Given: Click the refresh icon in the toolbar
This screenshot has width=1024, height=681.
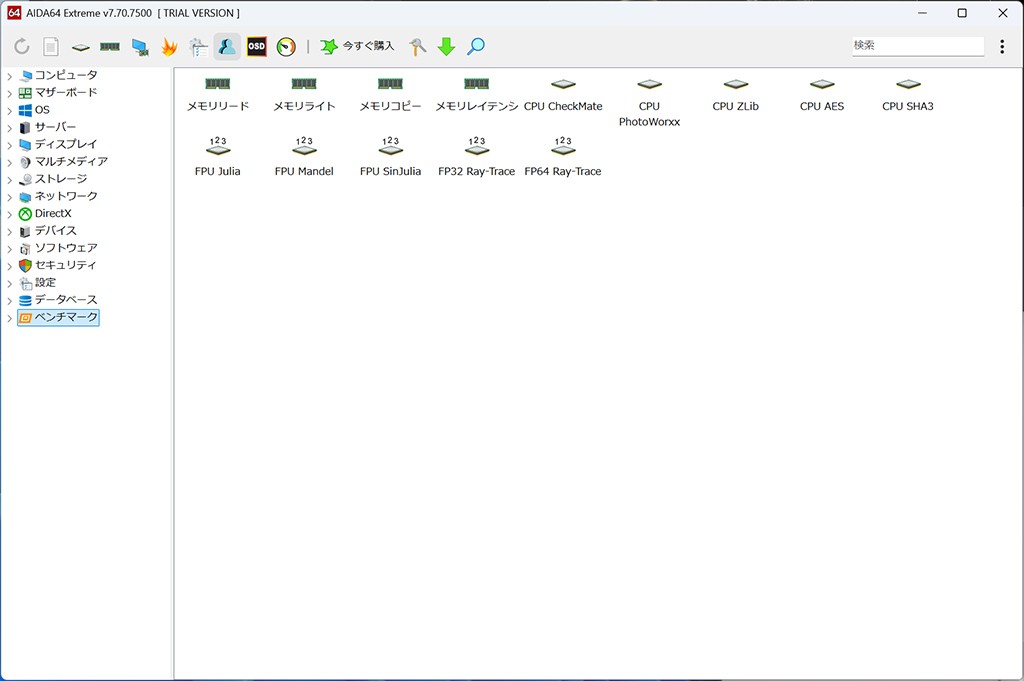Looking at the screenshot, I should click(x=22, y=47).
